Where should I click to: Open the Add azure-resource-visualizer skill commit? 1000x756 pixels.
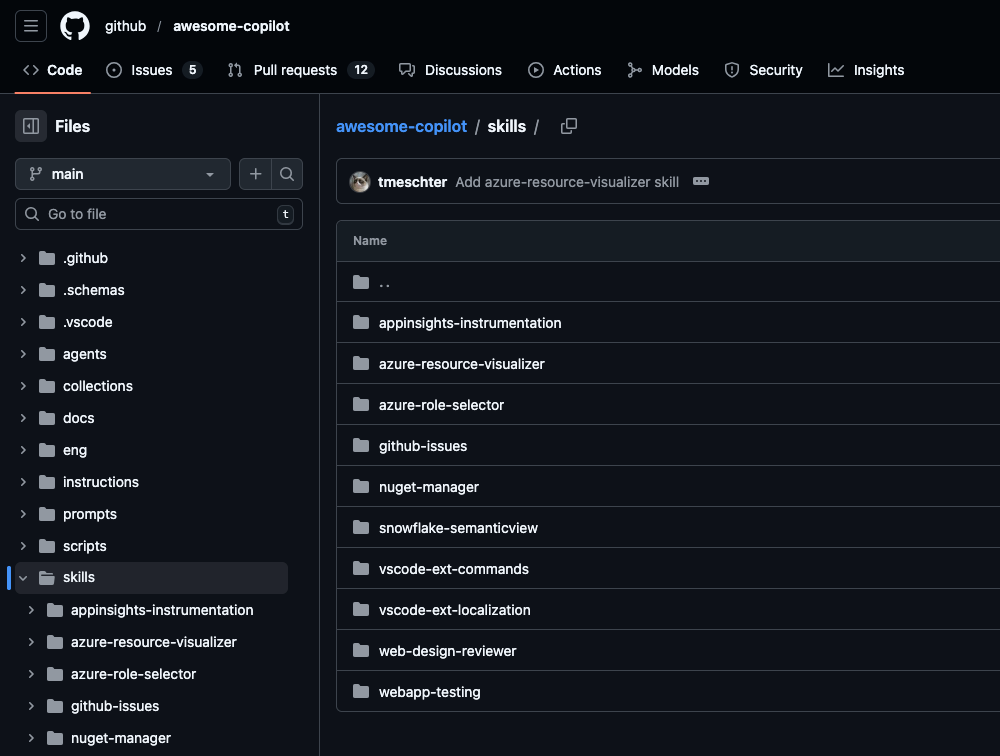(x=567, y=182)
